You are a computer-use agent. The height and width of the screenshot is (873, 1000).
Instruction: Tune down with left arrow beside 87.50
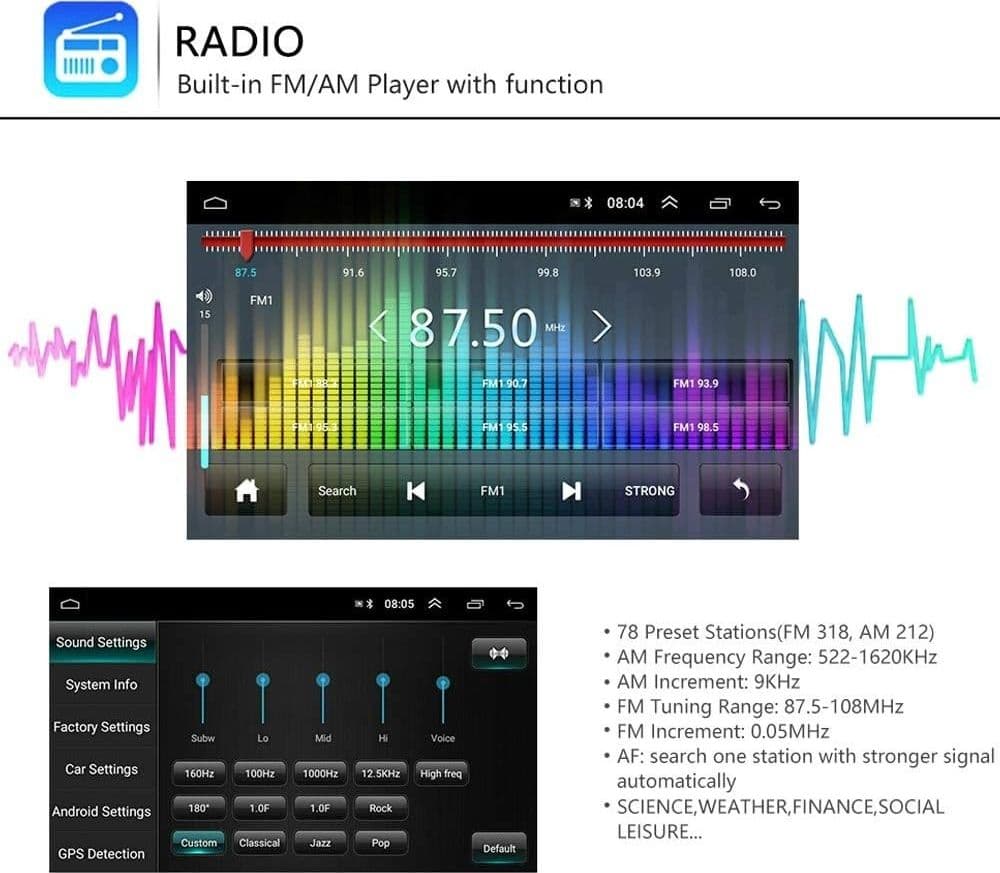click(x=378, y=327)
